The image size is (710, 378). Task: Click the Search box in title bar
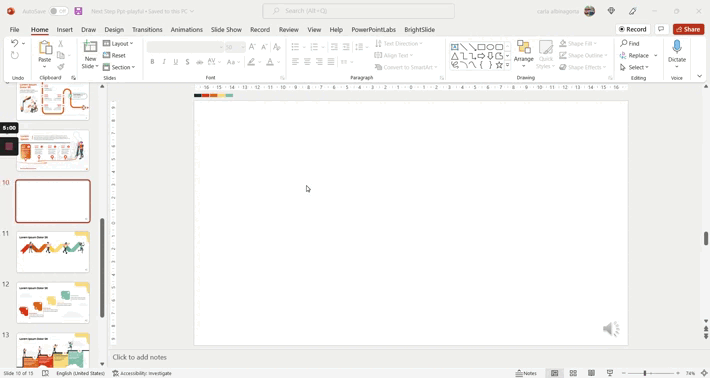[x=359, y=11]
